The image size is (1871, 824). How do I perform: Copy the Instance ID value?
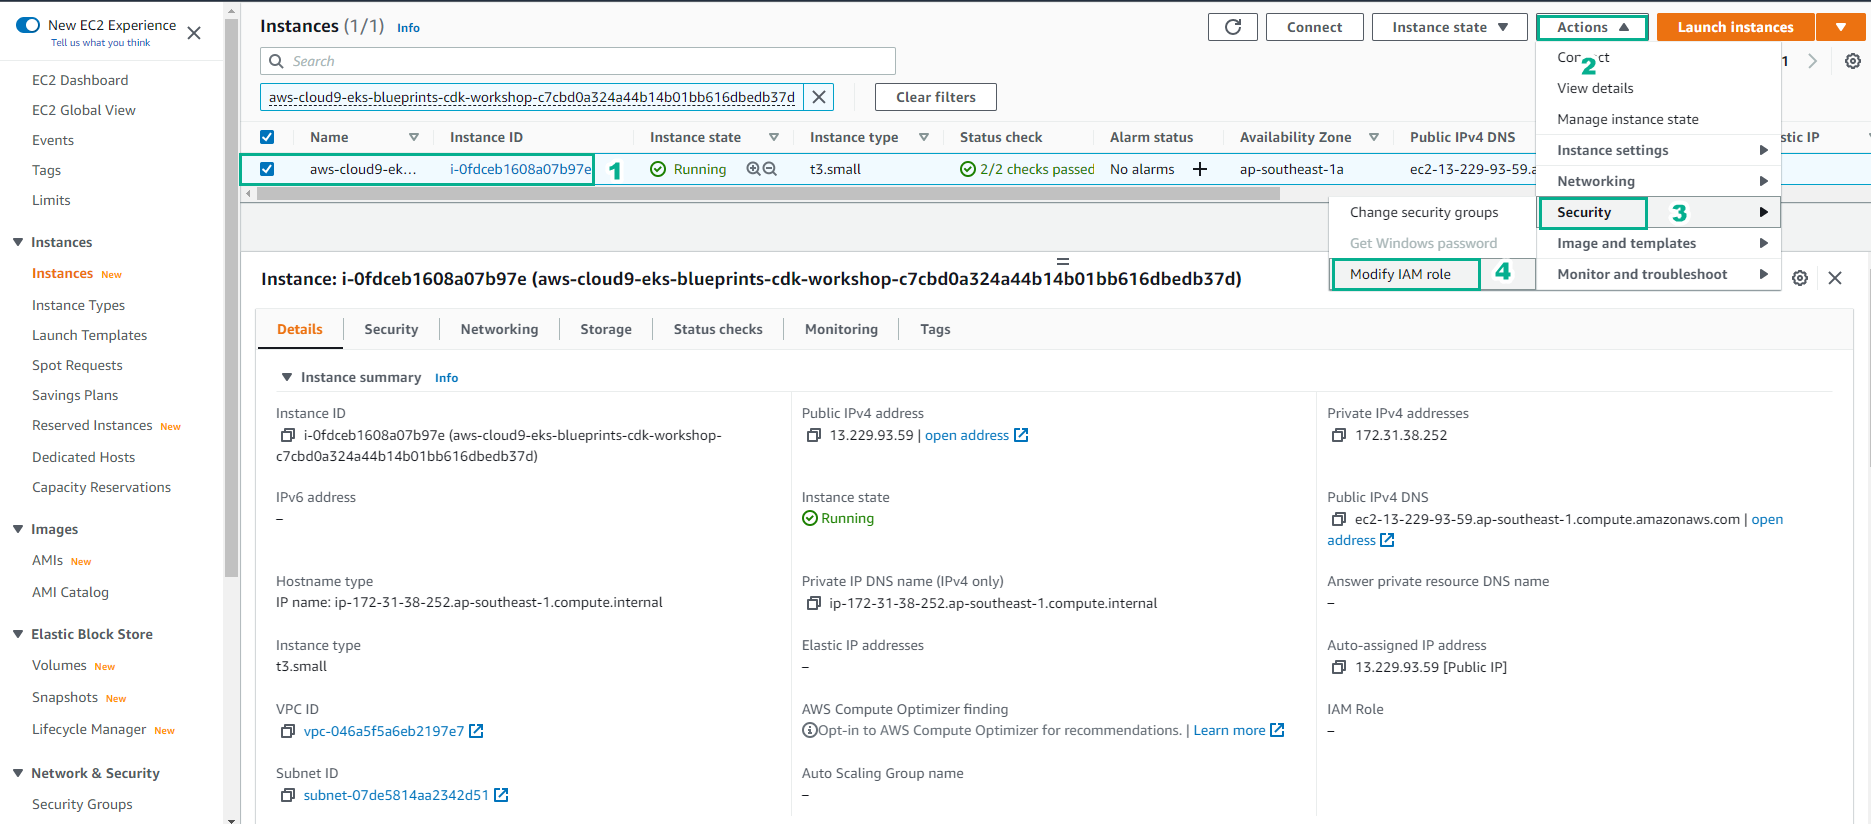point(288,435)
